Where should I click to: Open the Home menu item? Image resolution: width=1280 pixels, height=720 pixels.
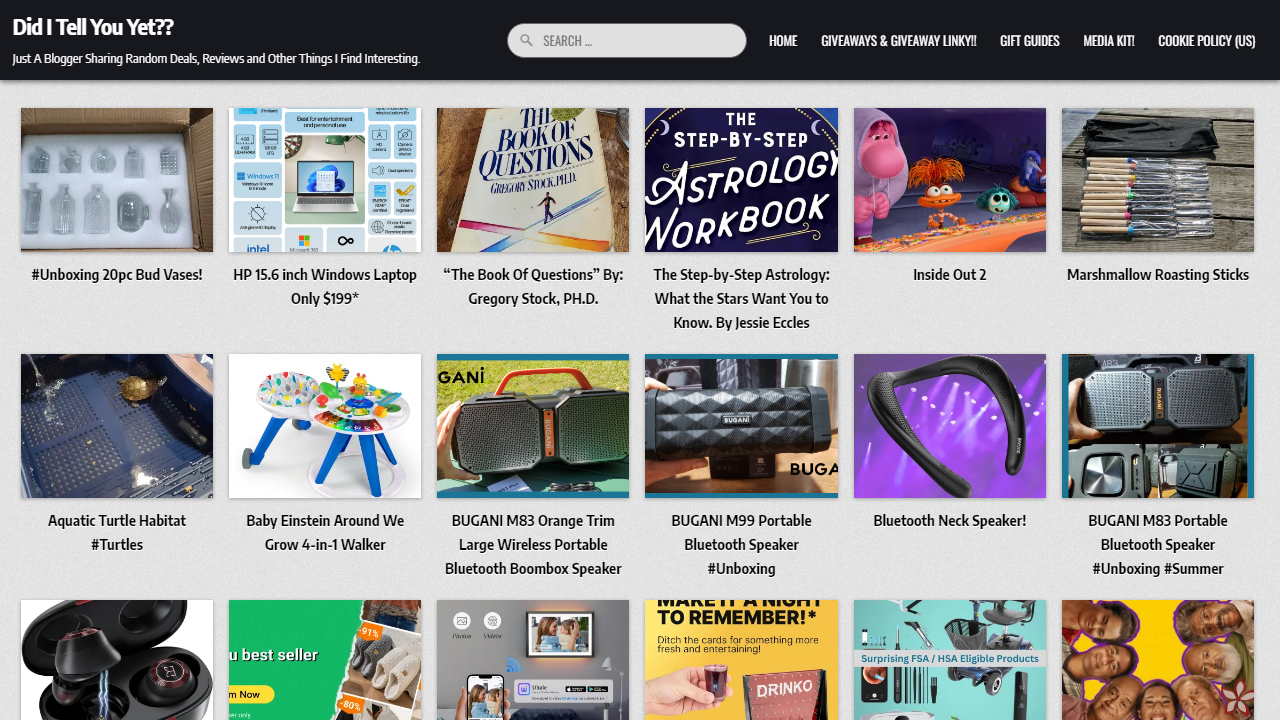coord(783,41)
